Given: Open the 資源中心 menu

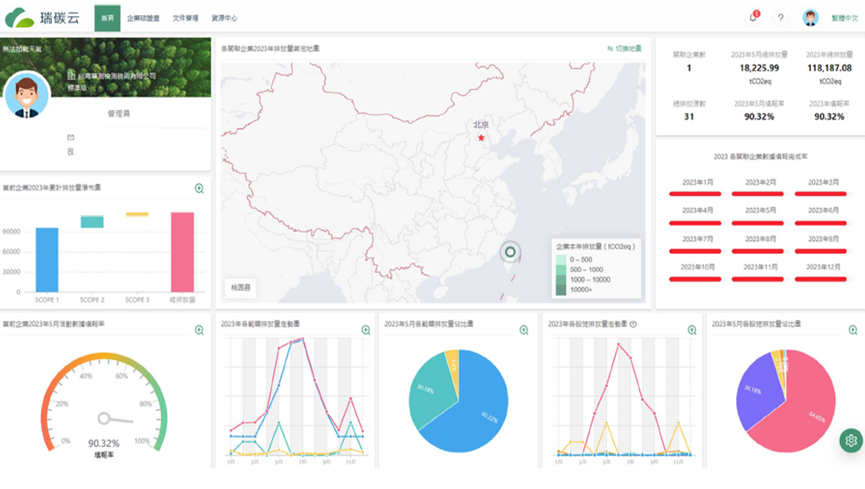Looking at the screenshot, I should coord(224,18).
